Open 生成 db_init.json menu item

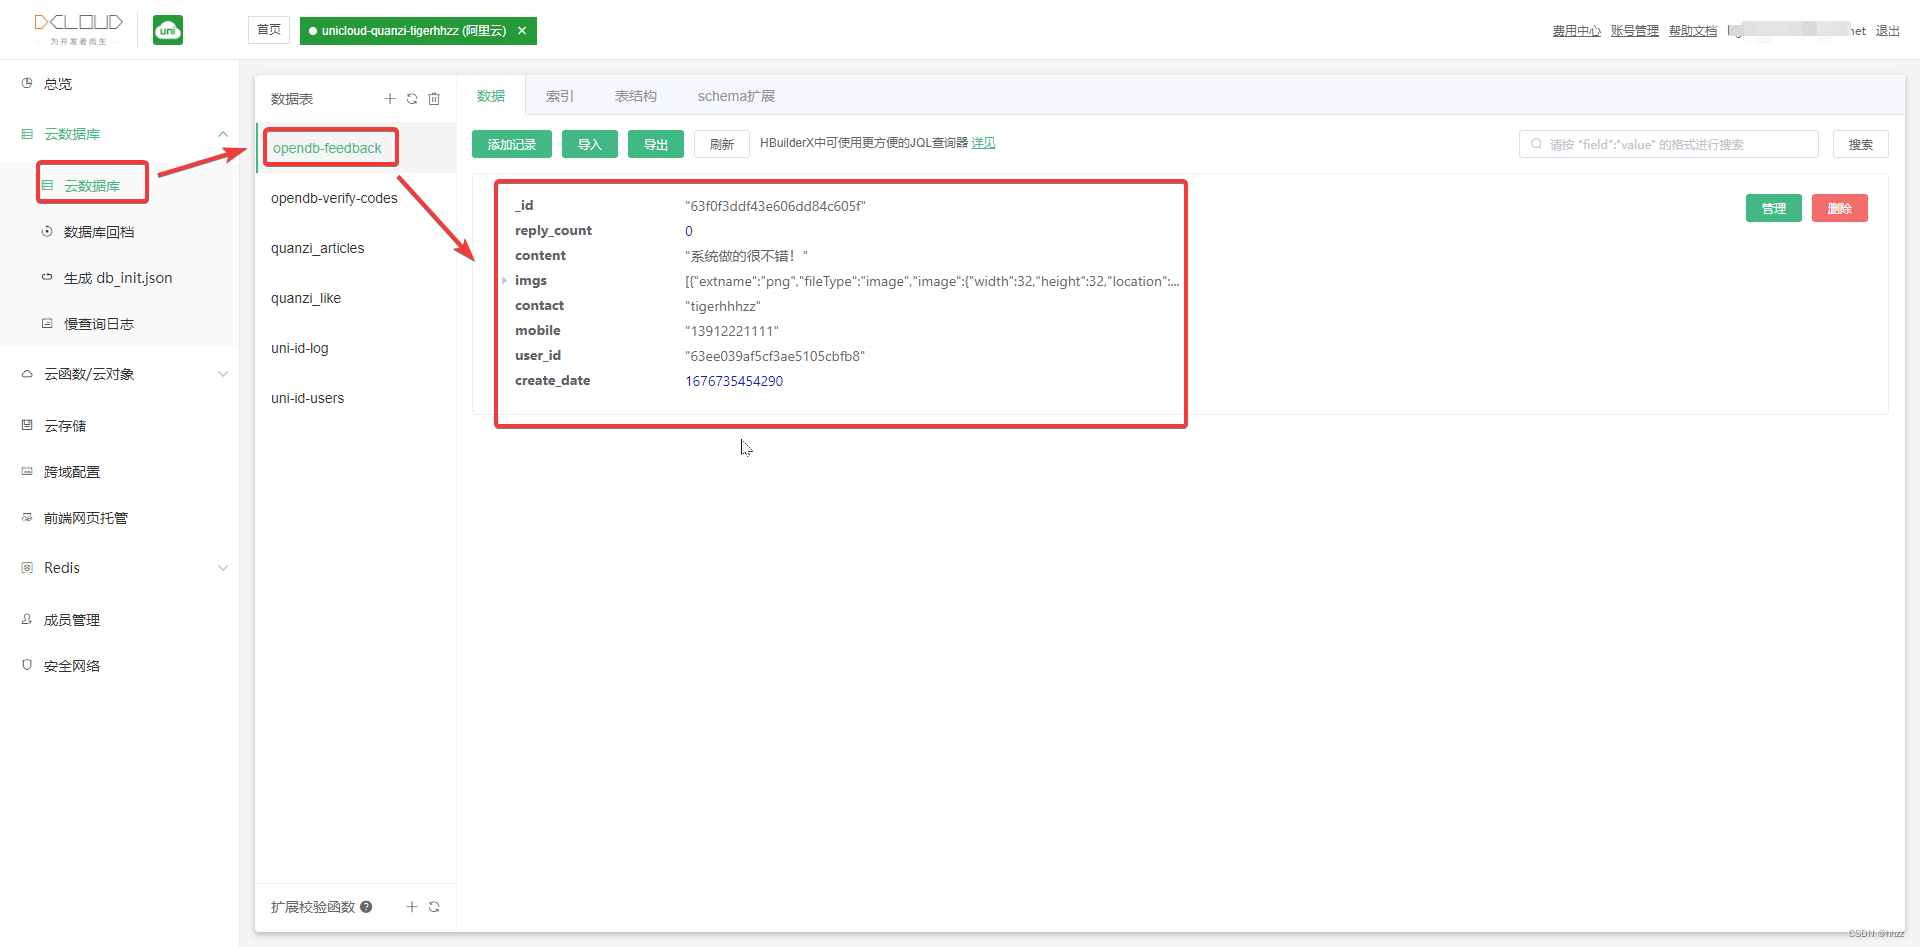pos(119,277)
